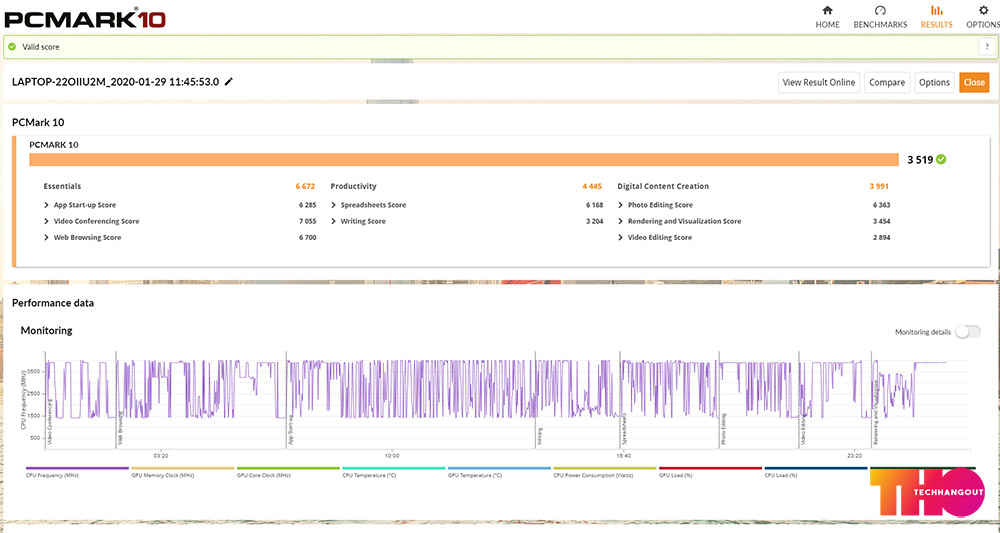Click the Productivity heading
This screenshot has height=533, width=1000.
click(x=353, y=186)
